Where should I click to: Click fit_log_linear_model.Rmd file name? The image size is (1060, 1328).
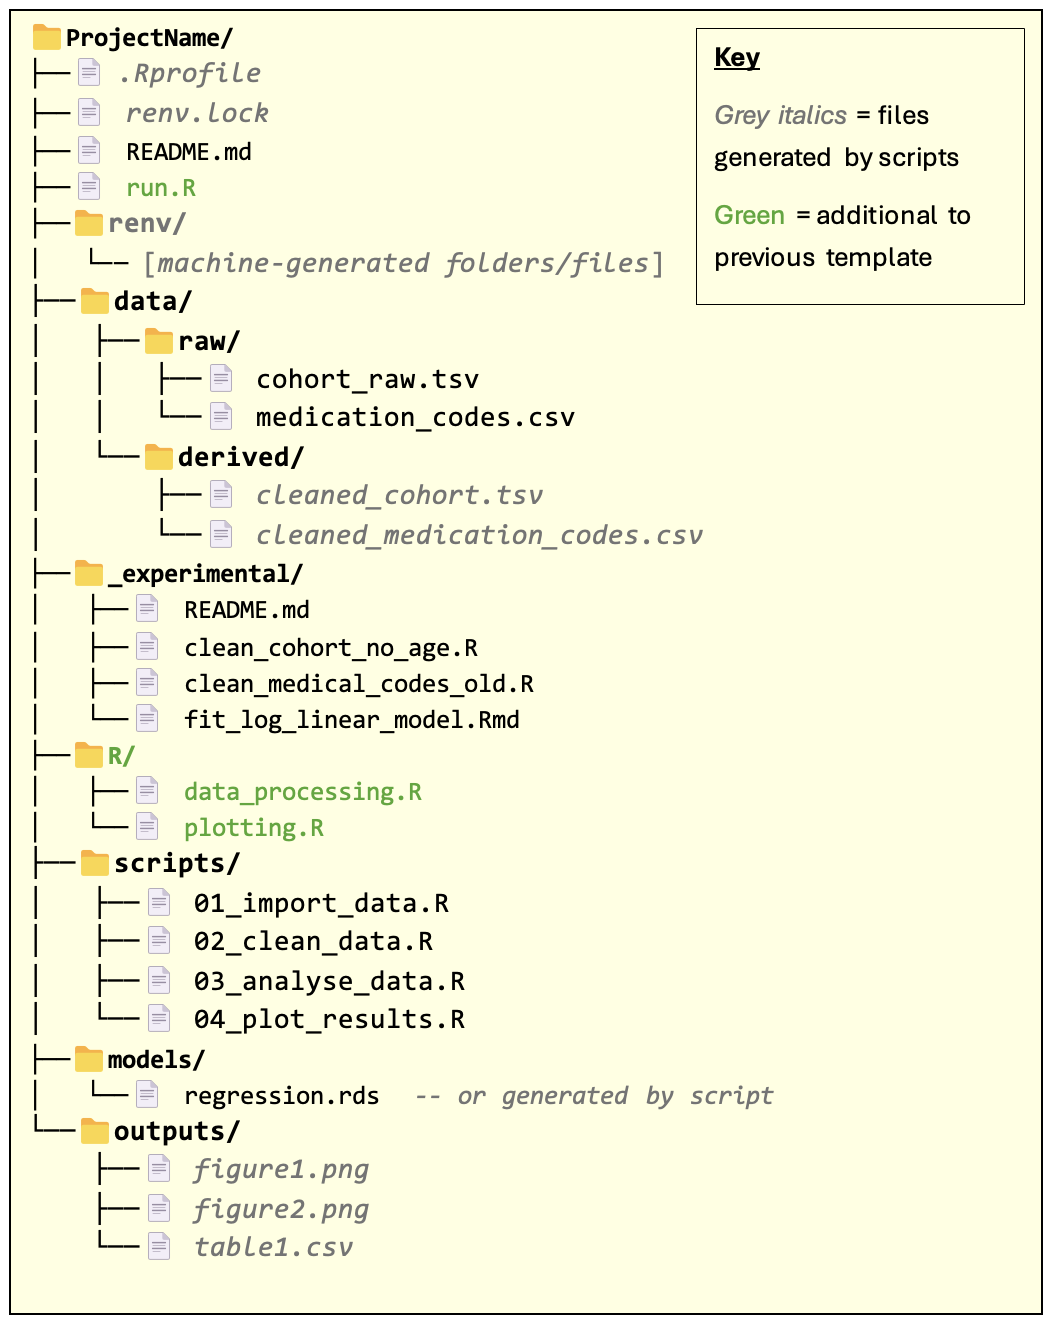[351, 720]
